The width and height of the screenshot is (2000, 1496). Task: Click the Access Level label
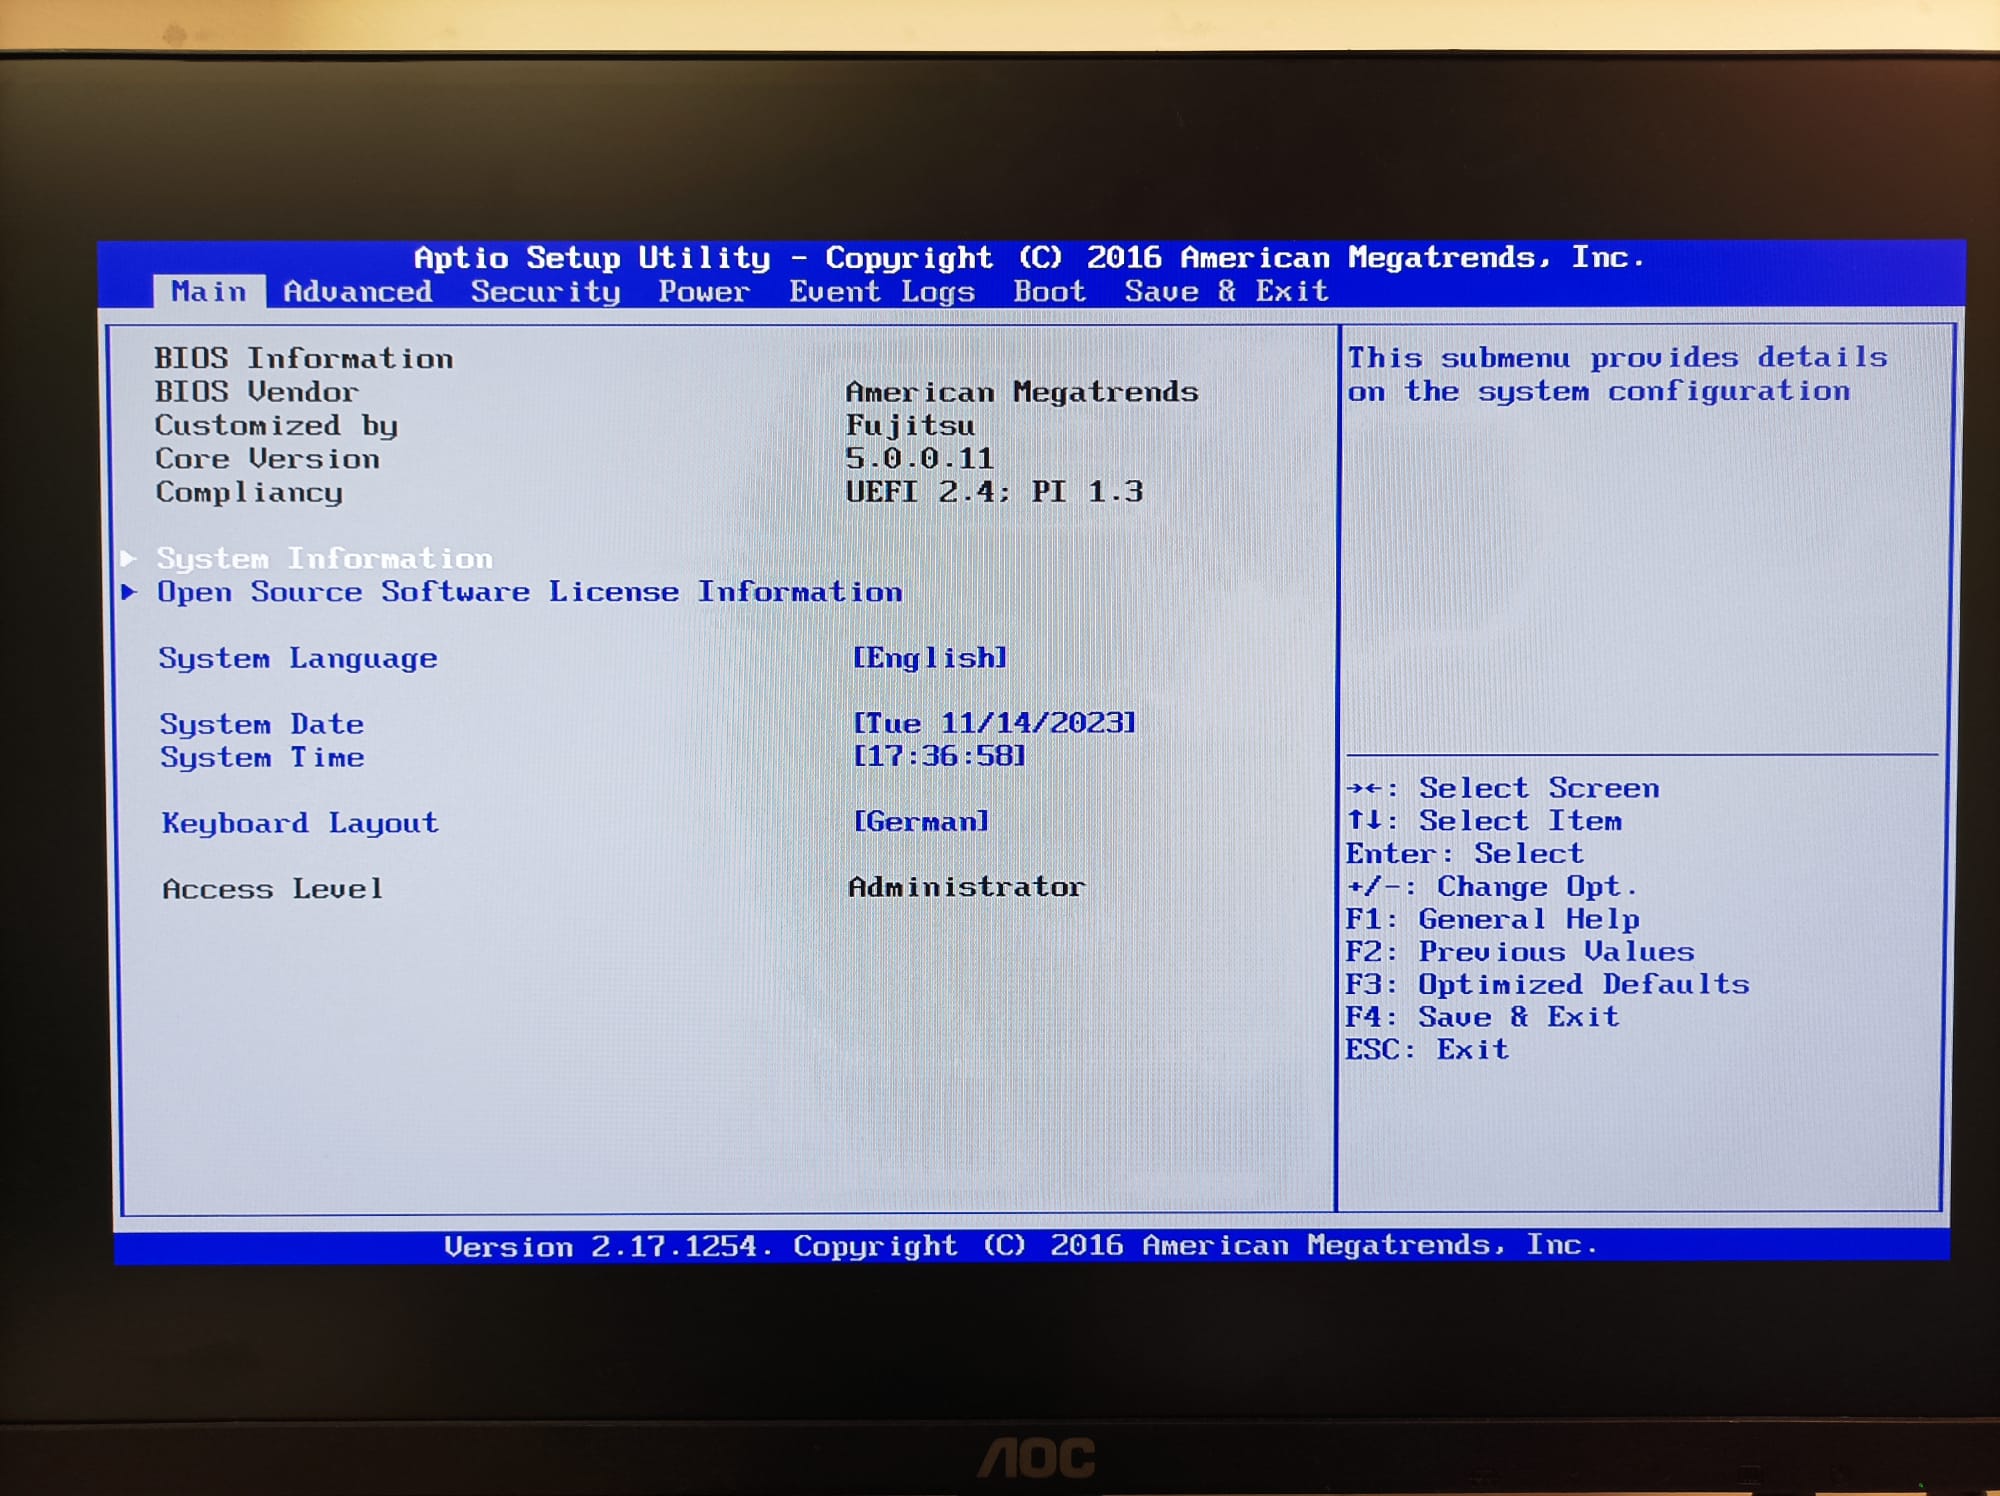tap(273, 888)
